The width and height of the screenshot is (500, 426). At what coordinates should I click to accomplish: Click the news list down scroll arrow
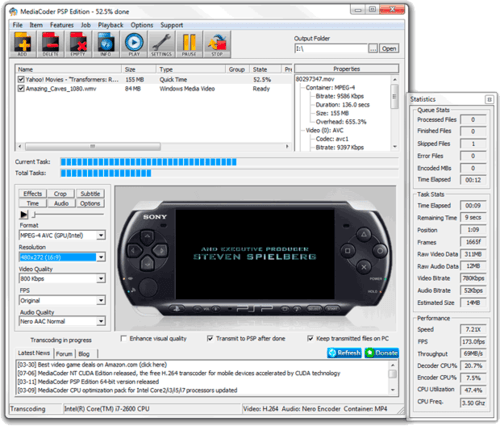[x=393, y=390]
